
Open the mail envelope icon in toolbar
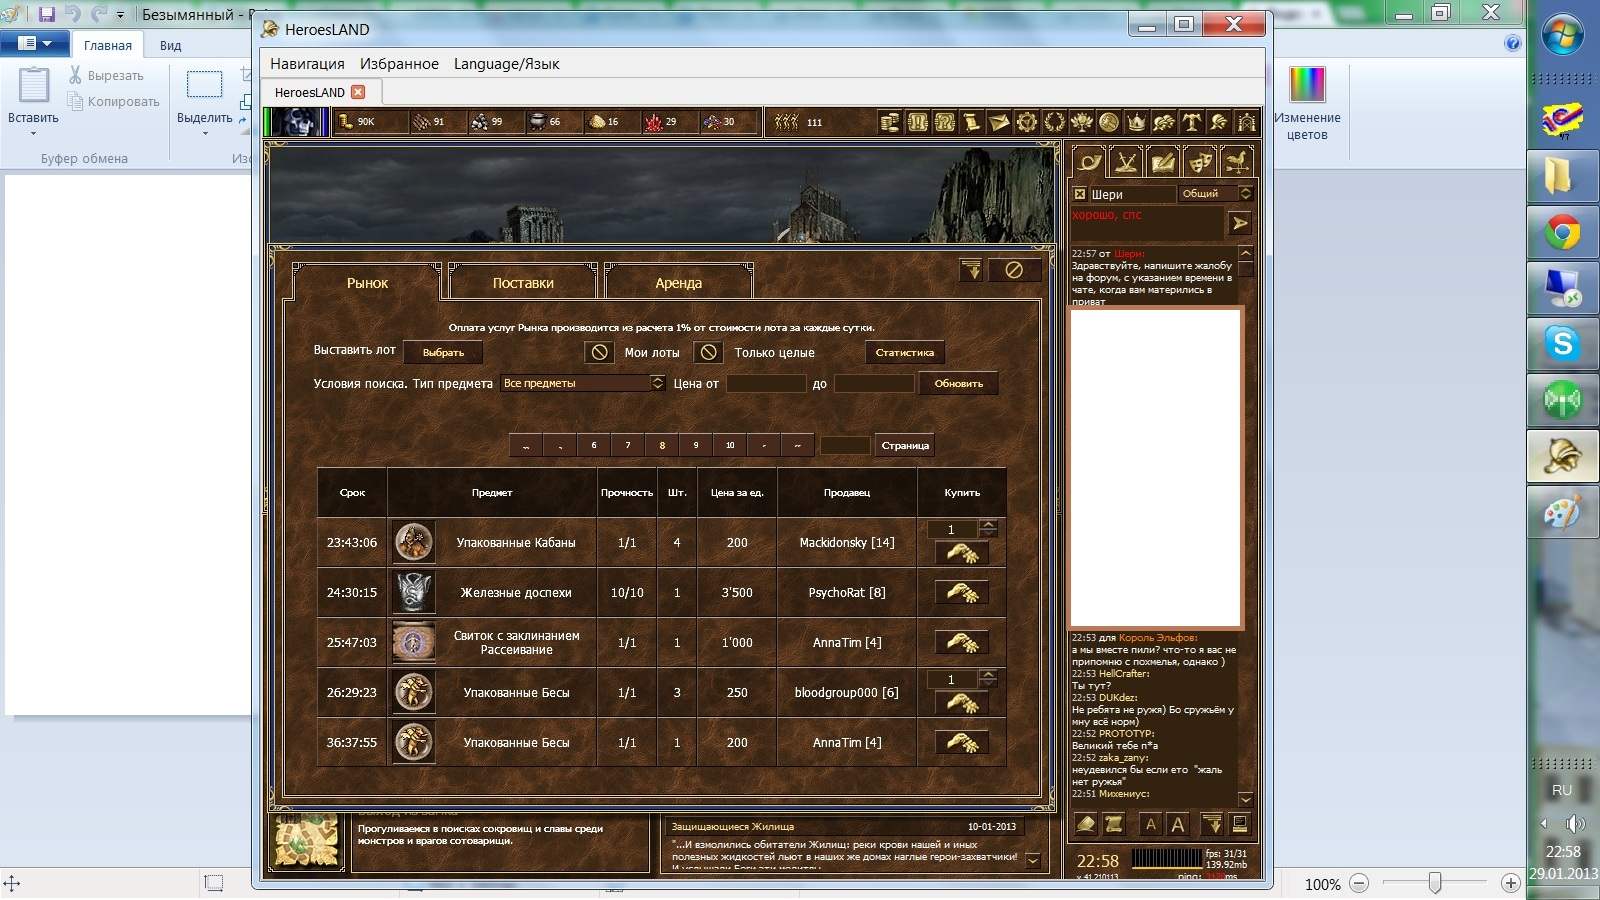coord(998,122)
